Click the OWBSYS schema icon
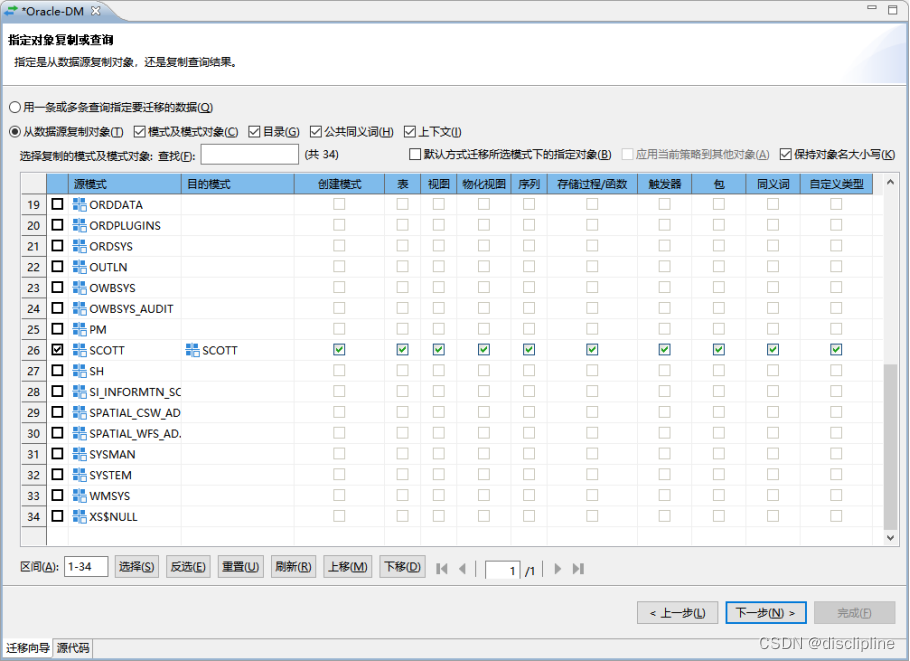 point(80,288)
